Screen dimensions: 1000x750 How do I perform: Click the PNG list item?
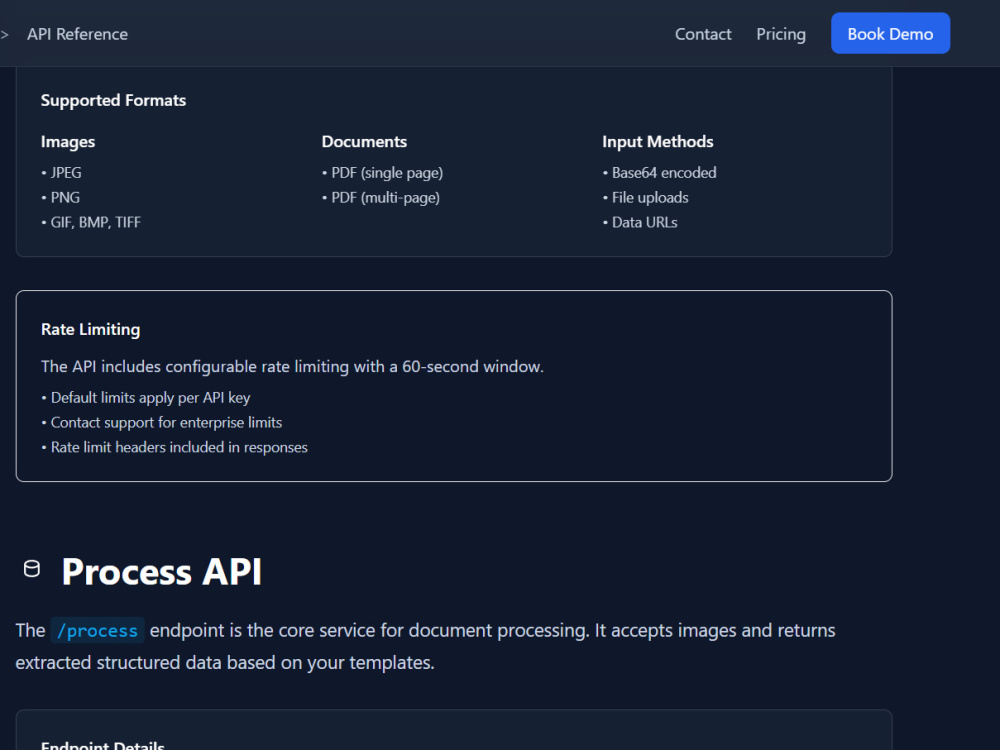[61, 198]
